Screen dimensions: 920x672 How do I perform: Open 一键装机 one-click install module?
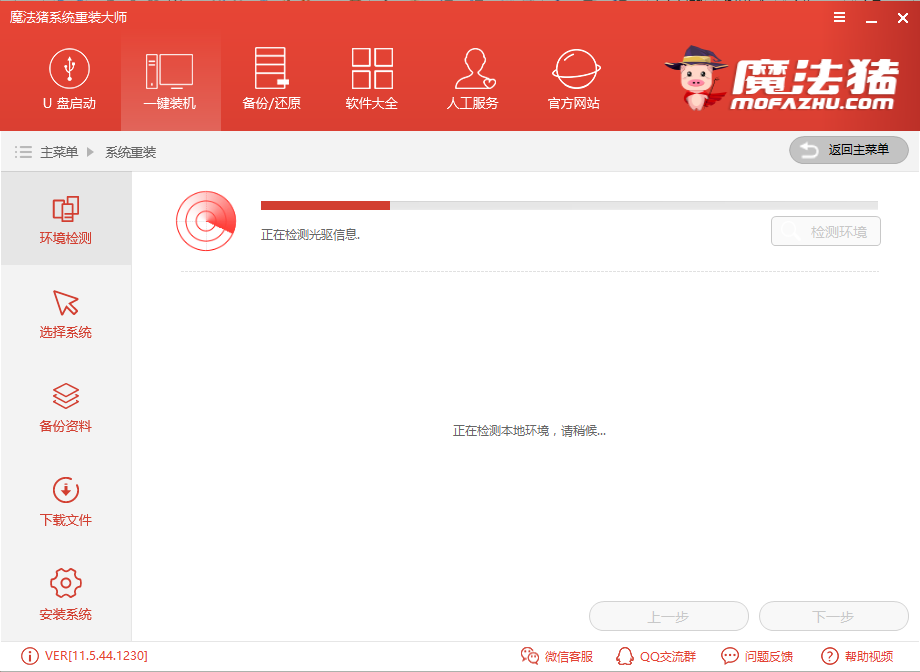click(x=170, y=80)
